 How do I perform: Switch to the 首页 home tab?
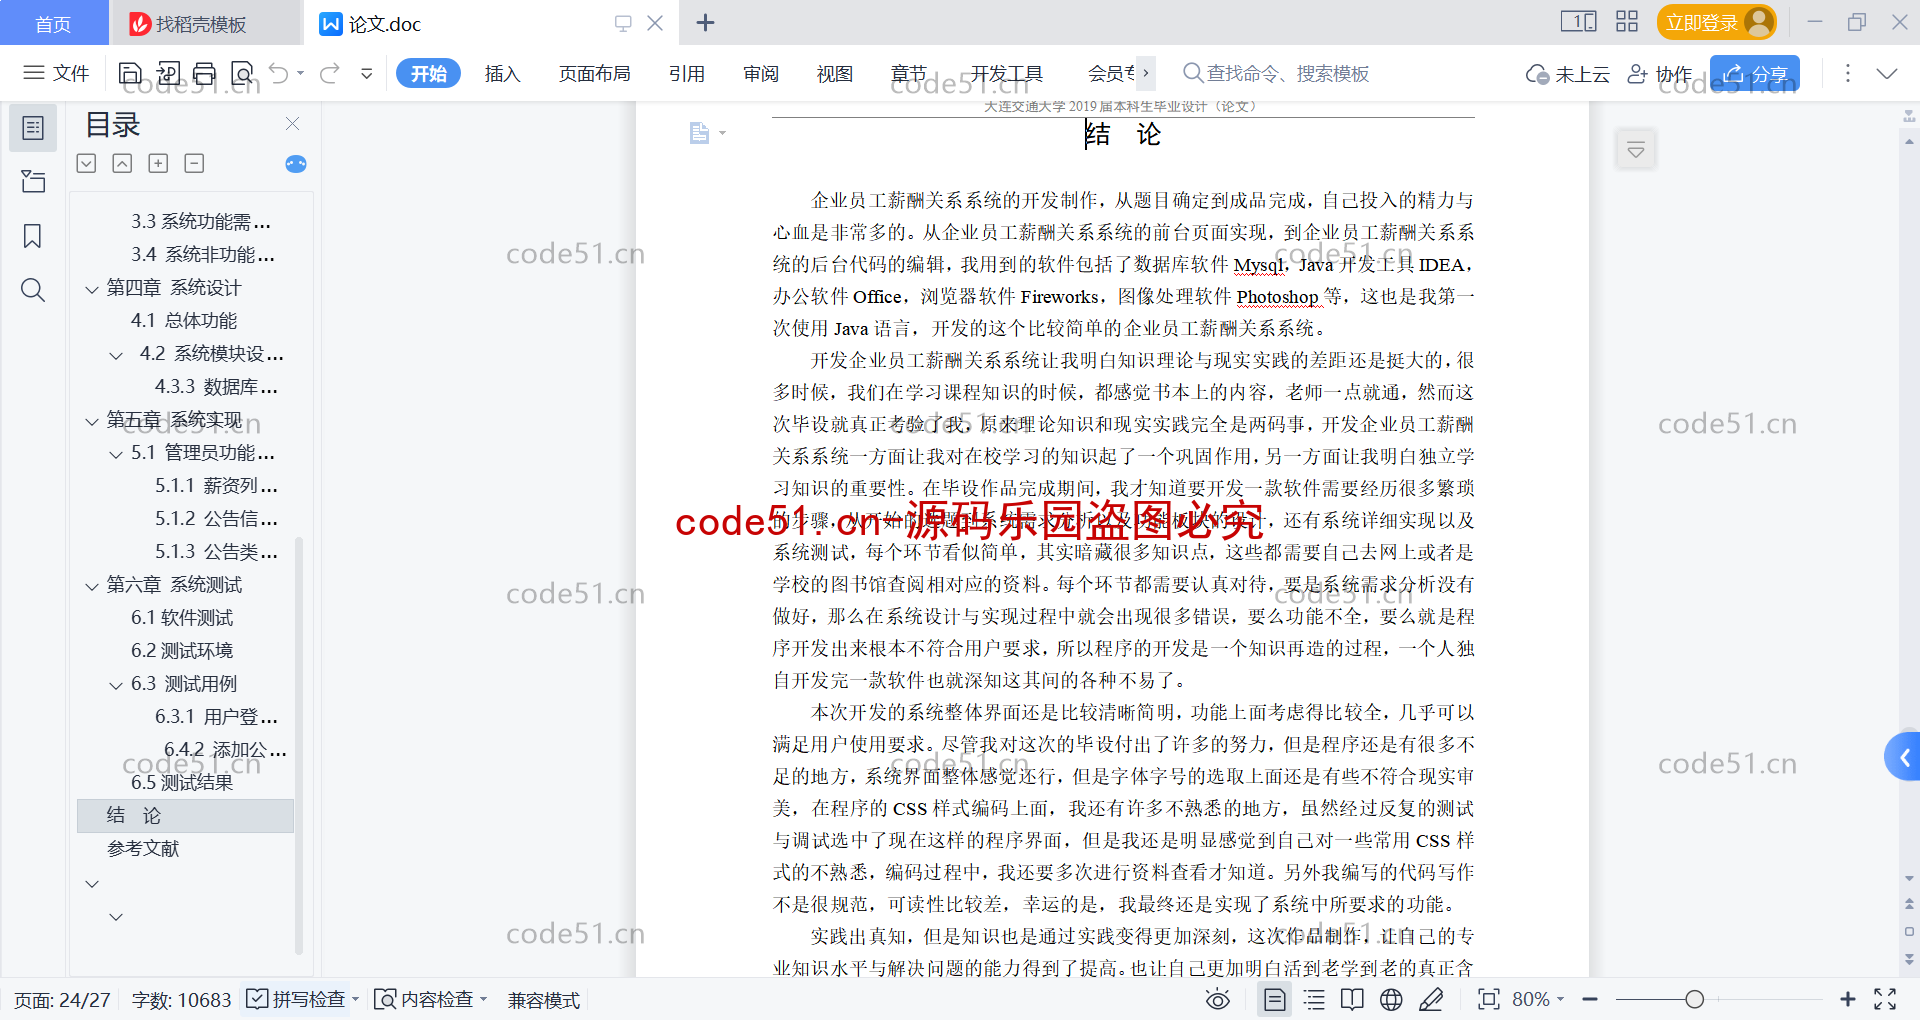[x=54, y=23]
